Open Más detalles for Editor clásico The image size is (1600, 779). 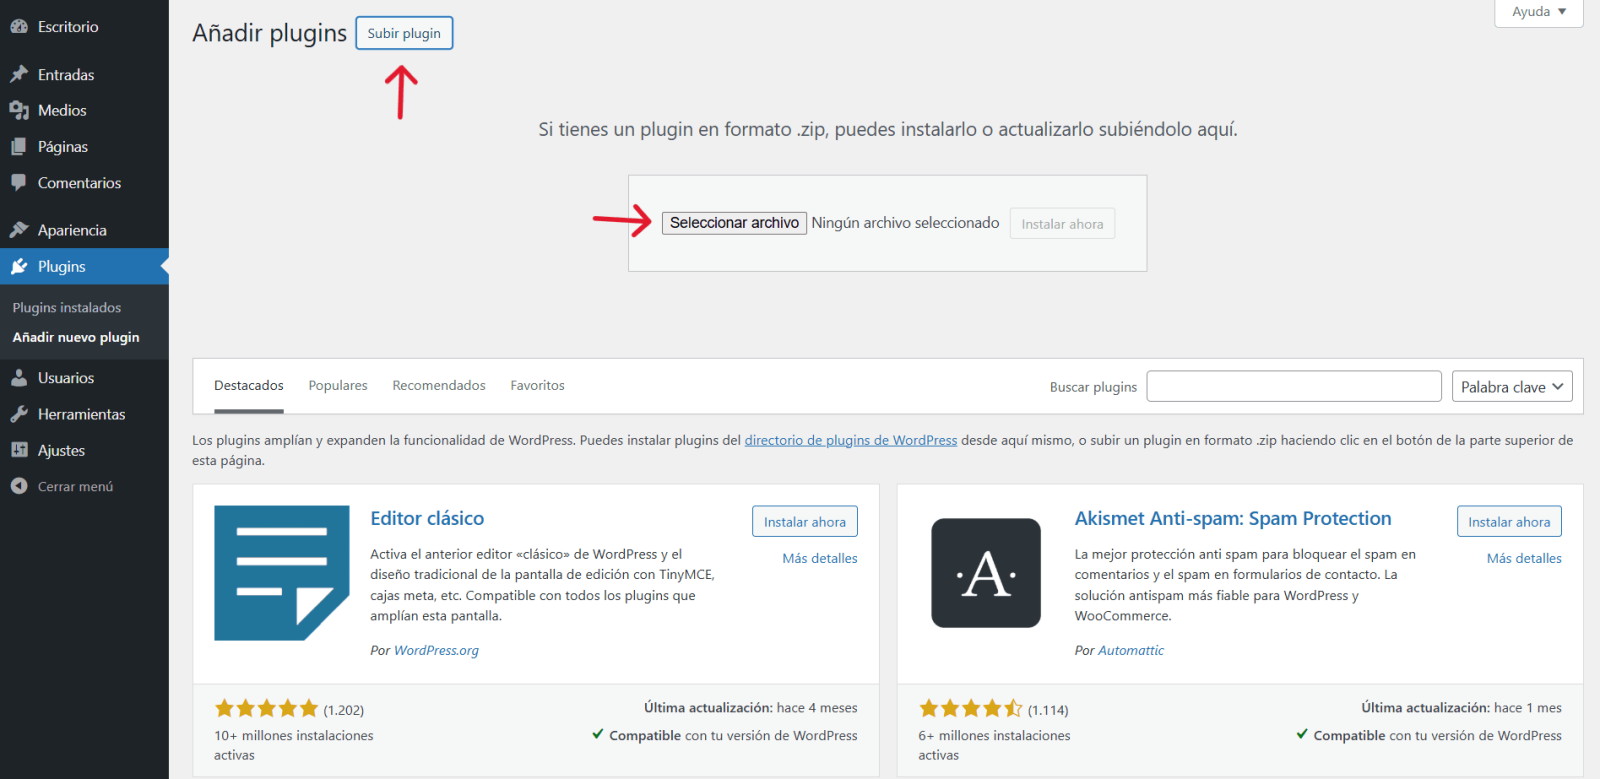pos(820,559)
